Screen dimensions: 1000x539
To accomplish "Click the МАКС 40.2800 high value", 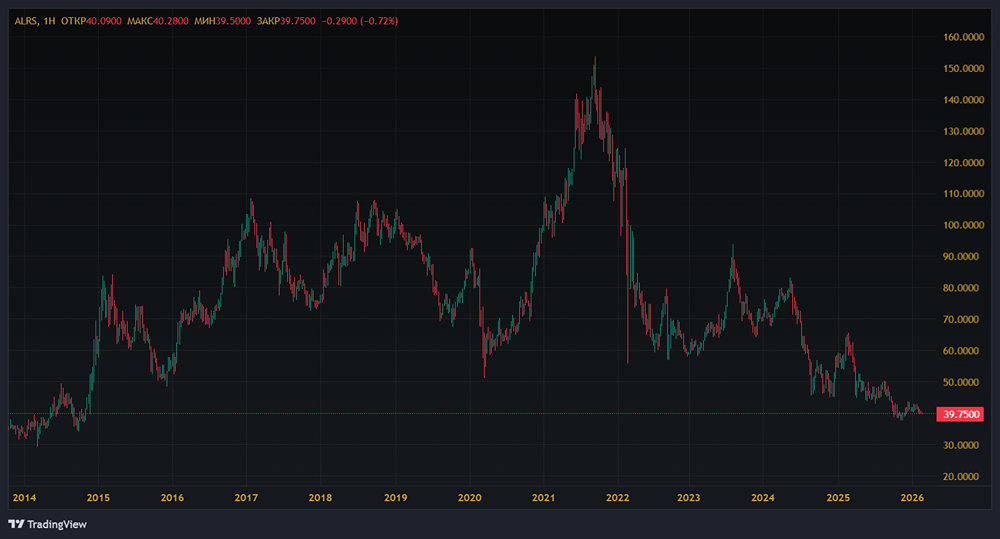I will coord(158,21).
